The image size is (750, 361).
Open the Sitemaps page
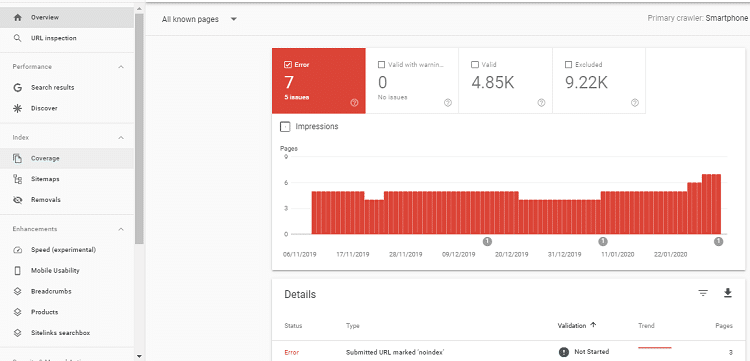coord(67,179)
